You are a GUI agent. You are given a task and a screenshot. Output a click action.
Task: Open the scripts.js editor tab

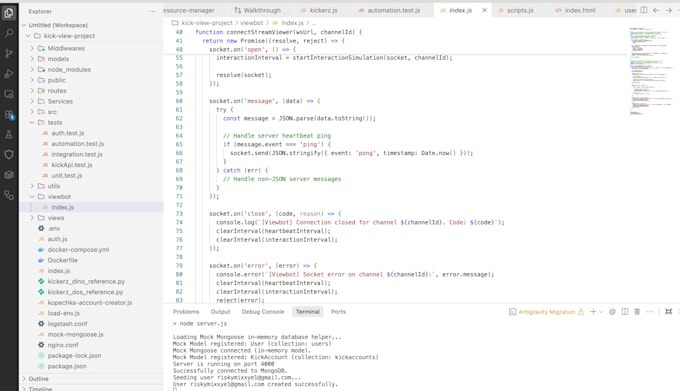point(516,10)
